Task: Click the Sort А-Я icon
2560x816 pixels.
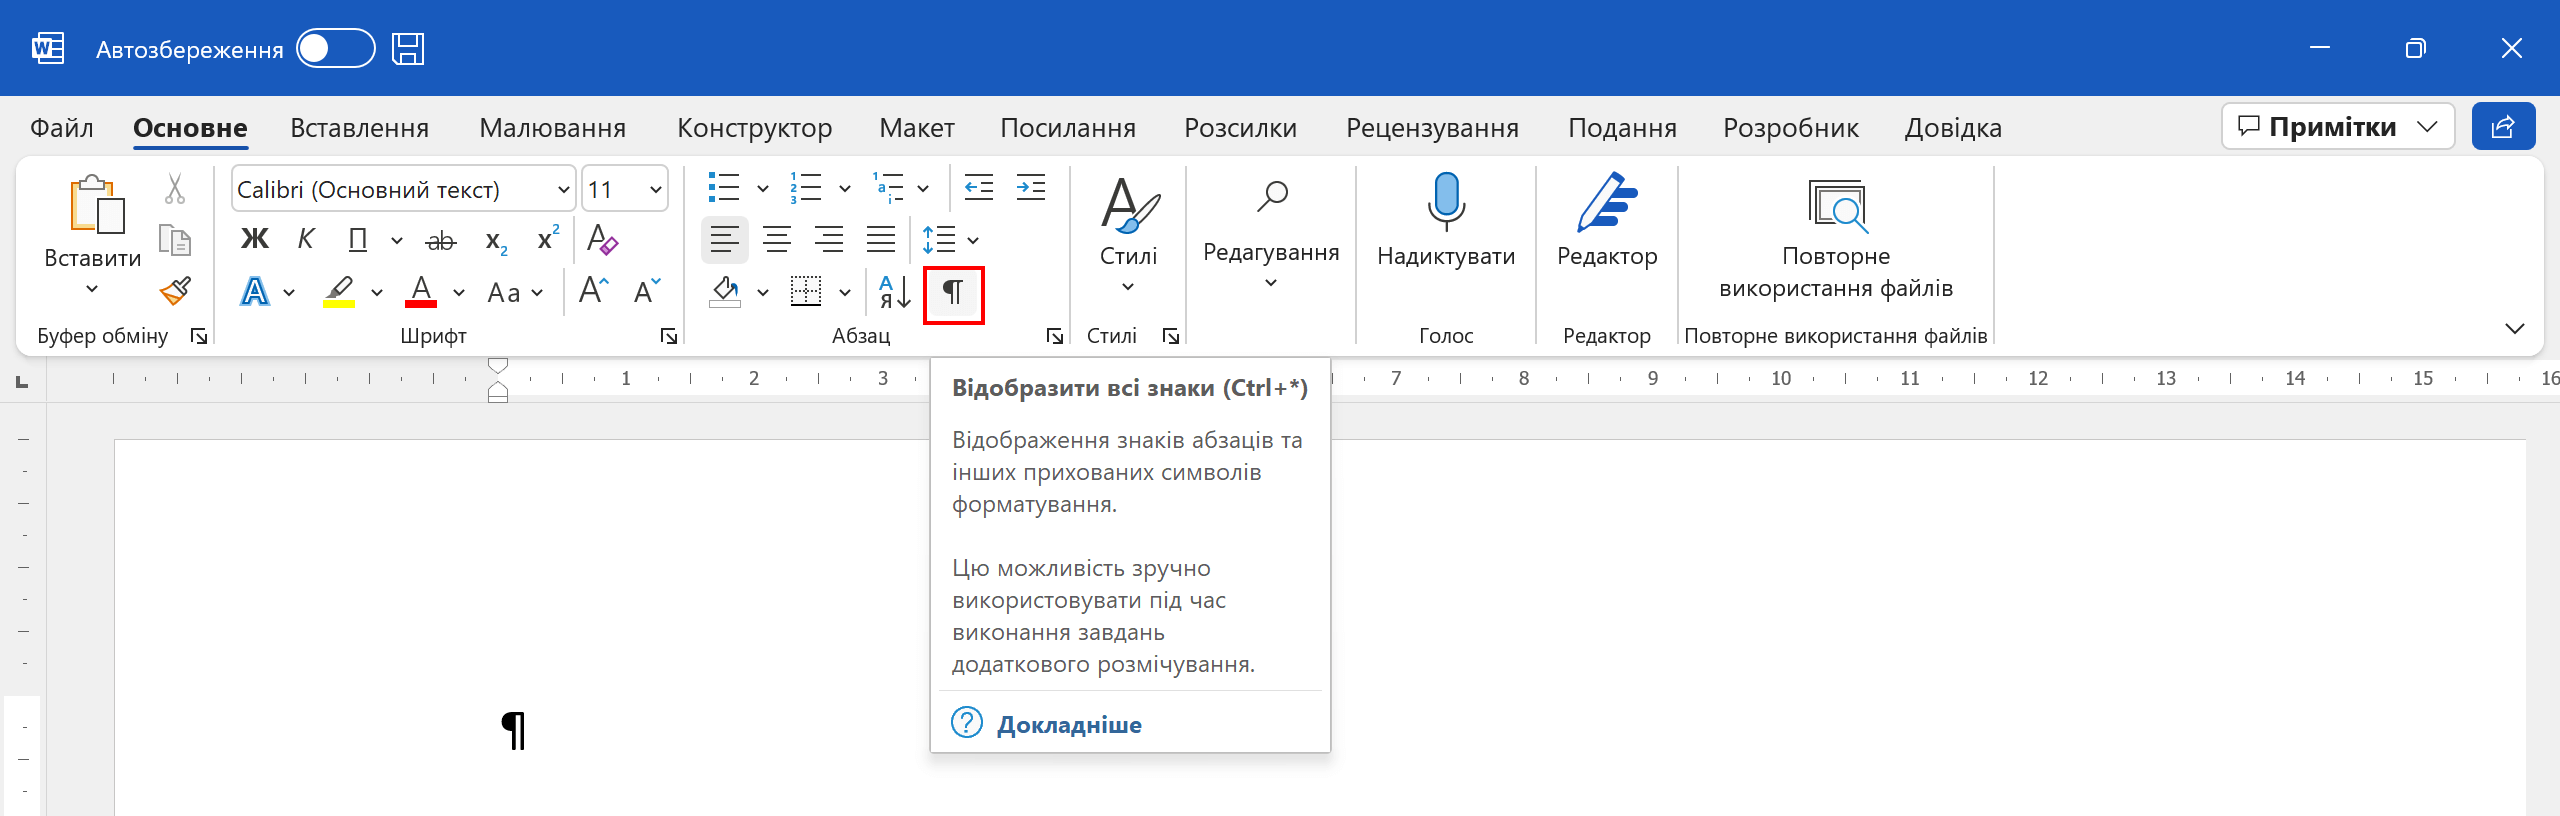Action: tap(895, 291)
